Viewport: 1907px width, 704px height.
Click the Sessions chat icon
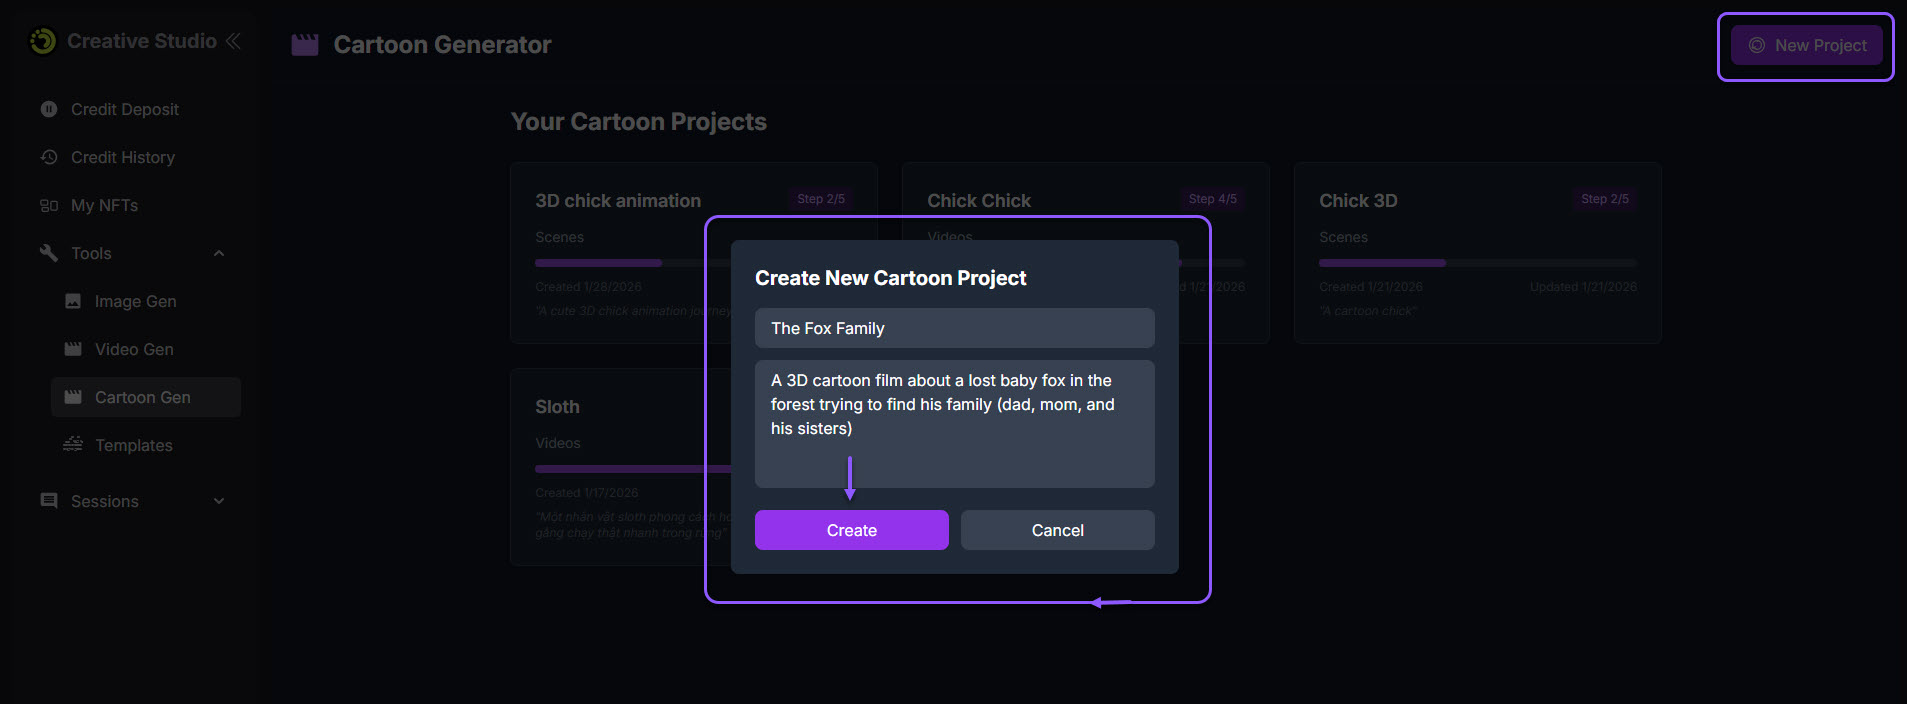[x=49, y=501]
